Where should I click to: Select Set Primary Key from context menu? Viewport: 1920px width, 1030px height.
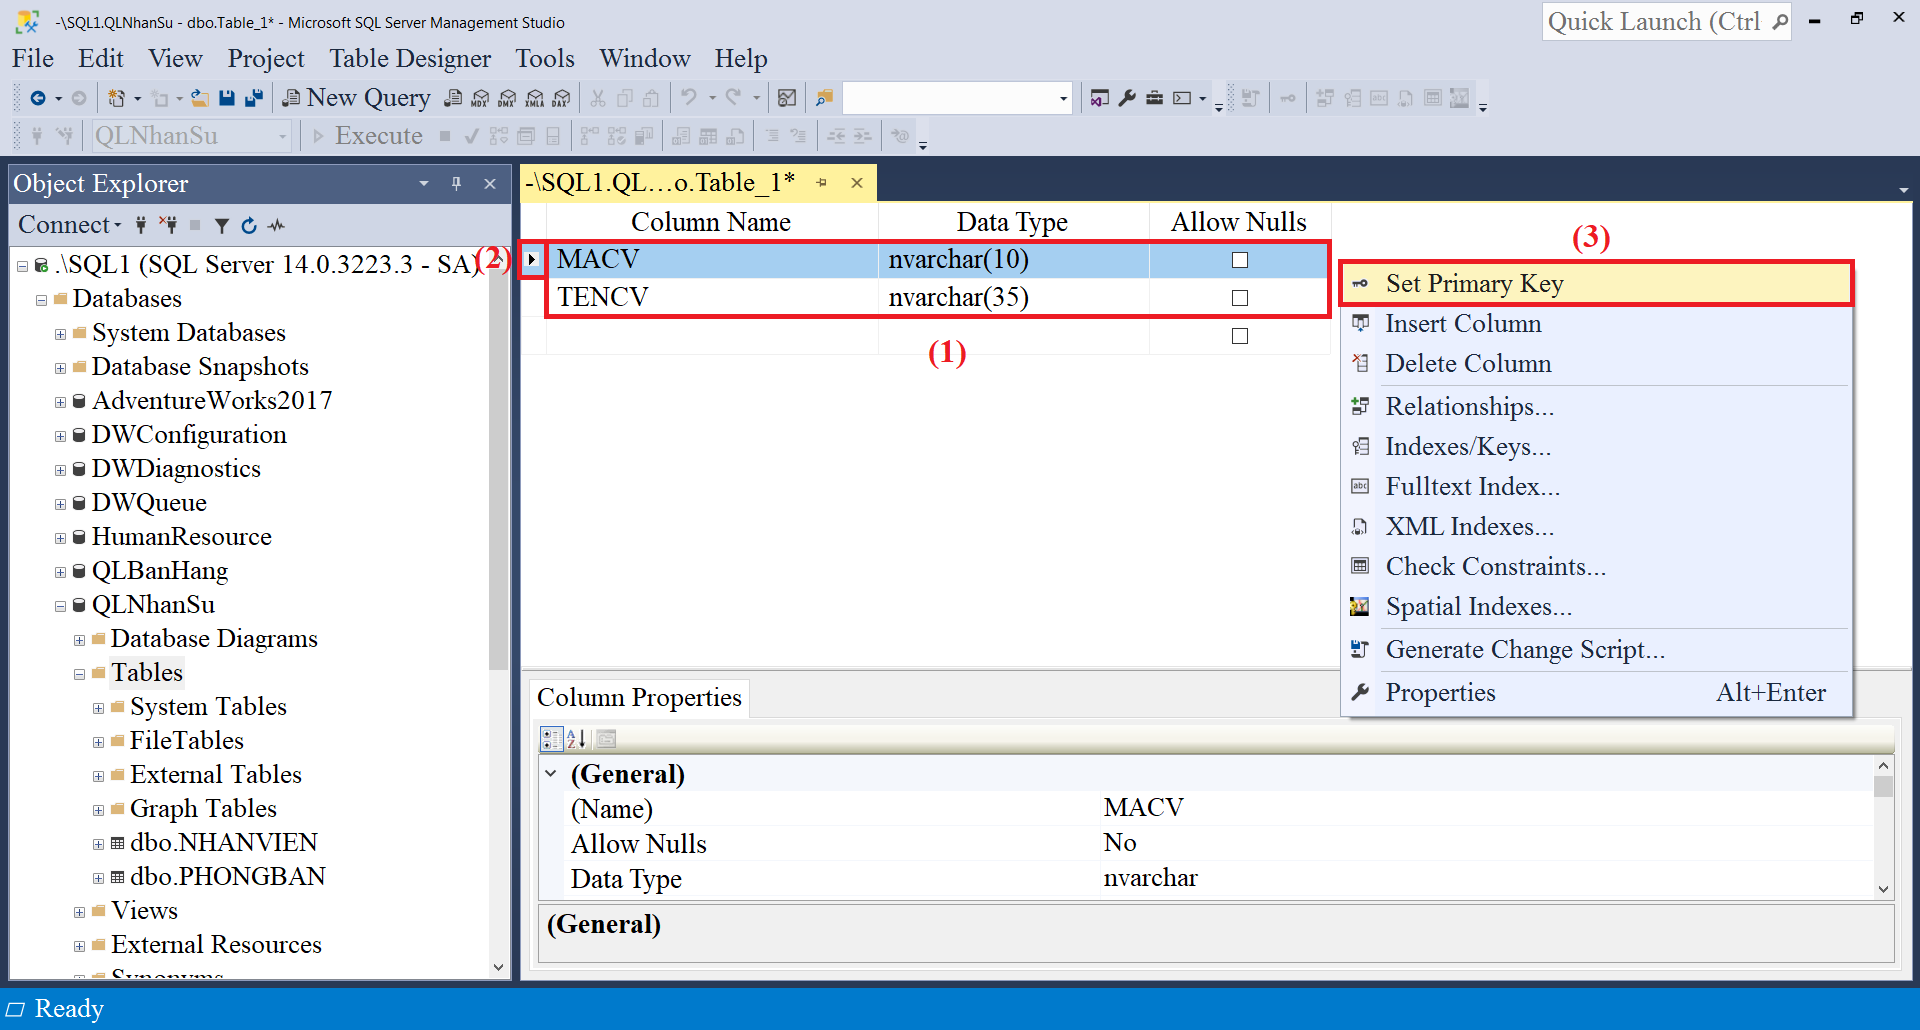coord(1474,284)
